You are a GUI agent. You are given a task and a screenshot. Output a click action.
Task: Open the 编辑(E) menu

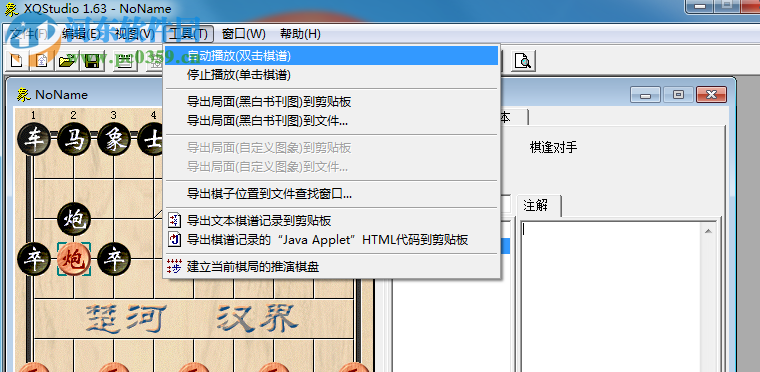click(81, 34)
